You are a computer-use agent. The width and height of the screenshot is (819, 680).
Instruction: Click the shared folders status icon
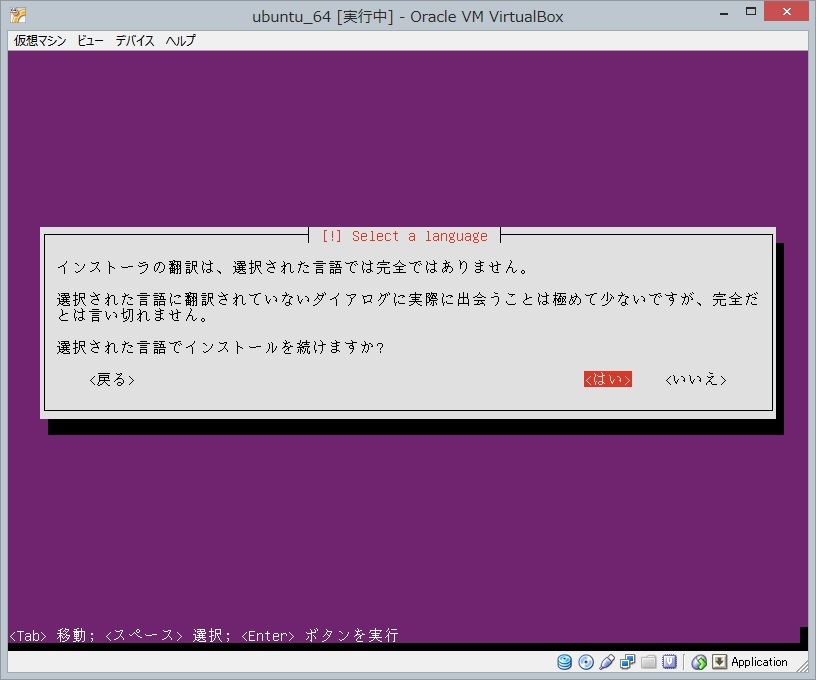coord(648,662)
